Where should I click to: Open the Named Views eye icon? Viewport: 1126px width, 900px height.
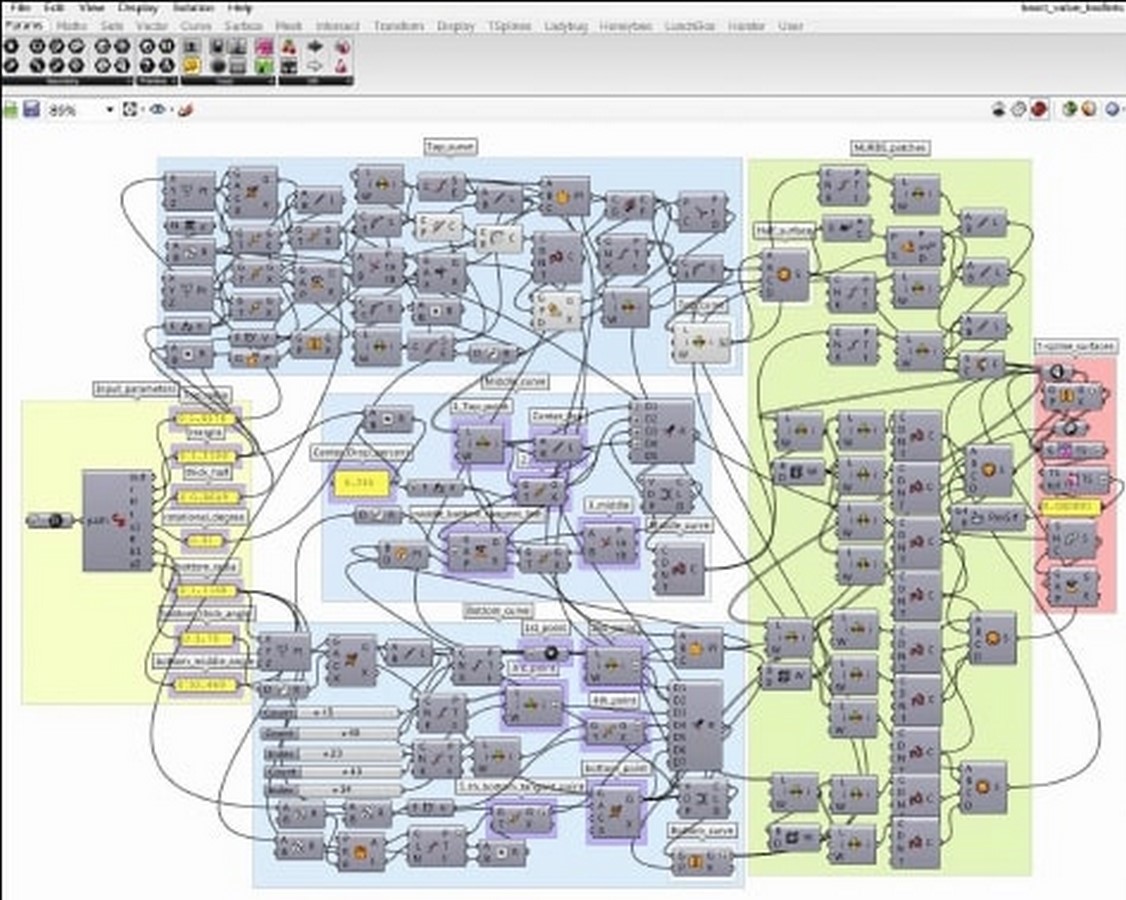pyautogui.click(x=158, y=109)
